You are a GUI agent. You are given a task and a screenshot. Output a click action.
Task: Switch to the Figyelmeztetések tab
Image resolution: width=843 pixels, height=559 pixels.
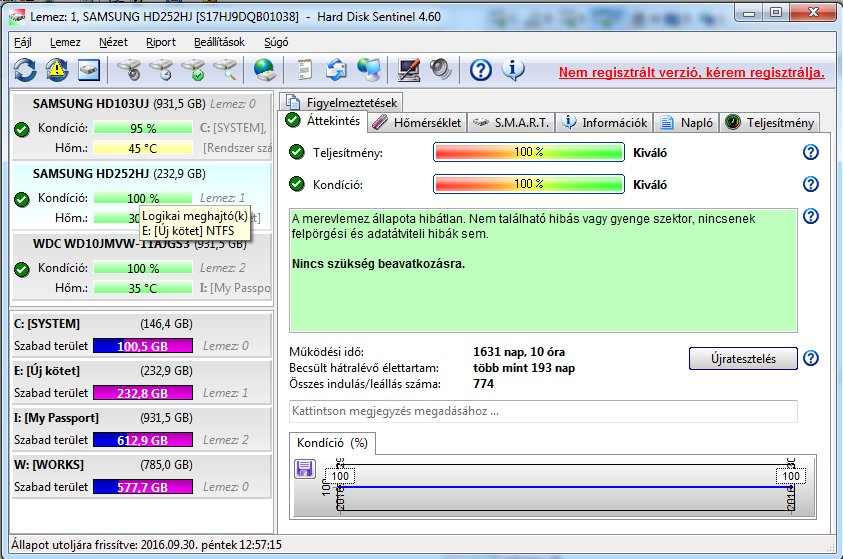[x=341, y=102]
